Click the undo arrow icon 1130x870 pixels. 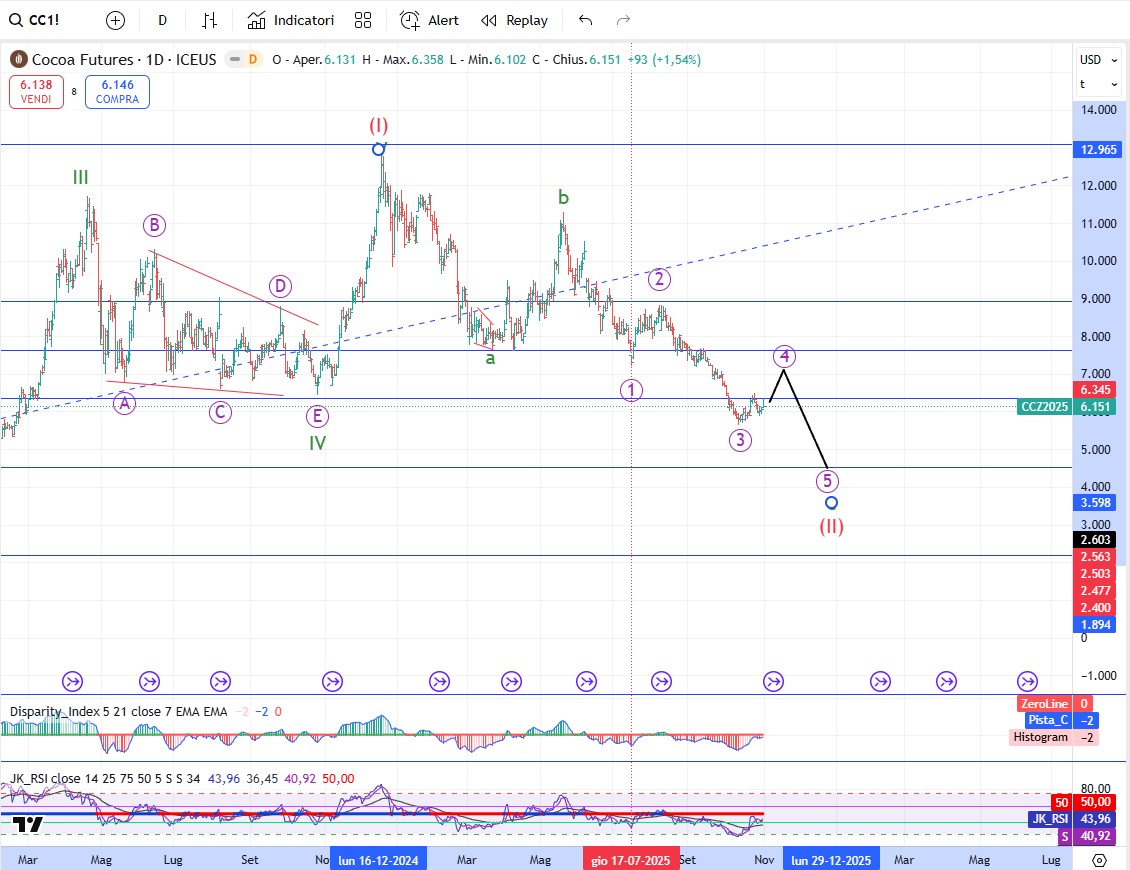(x=586, y=20)
